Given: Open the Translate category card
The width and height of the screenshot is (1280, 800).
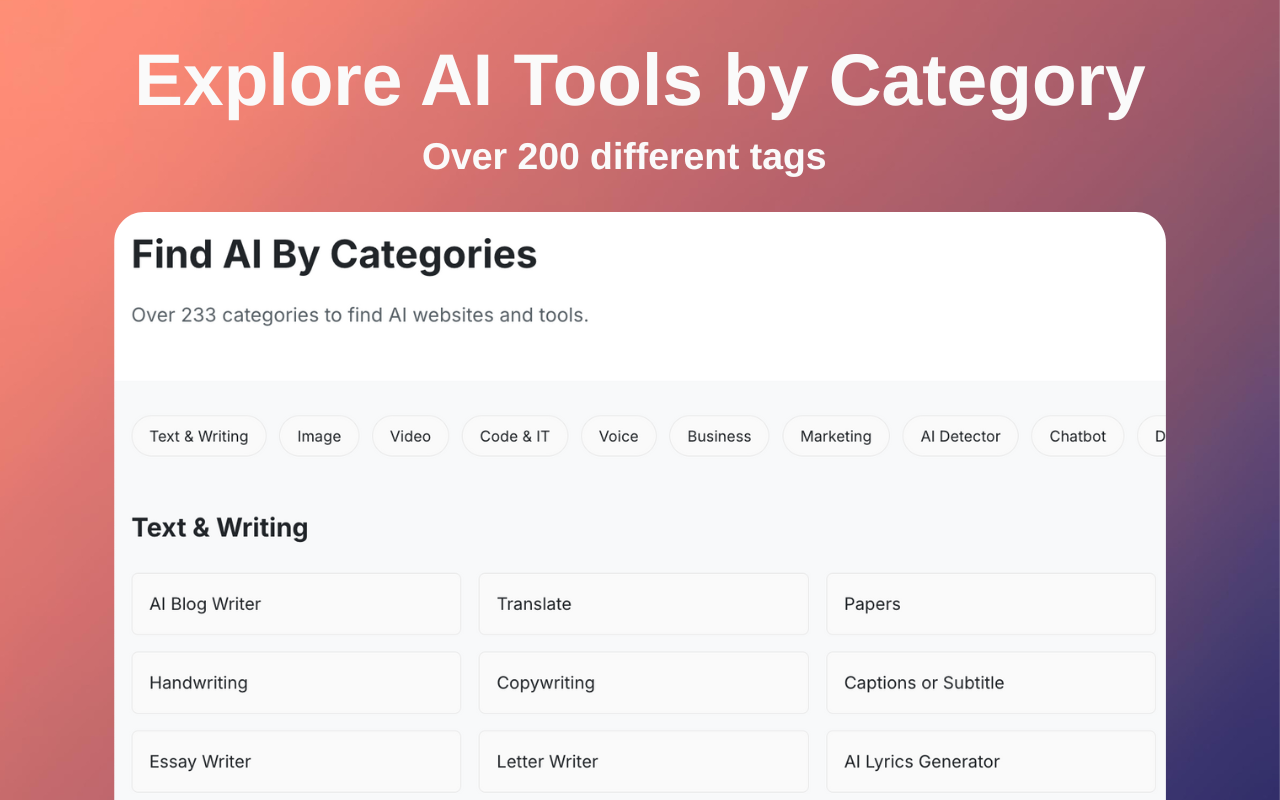Looking at the screenshot, I should coord(643,604).
